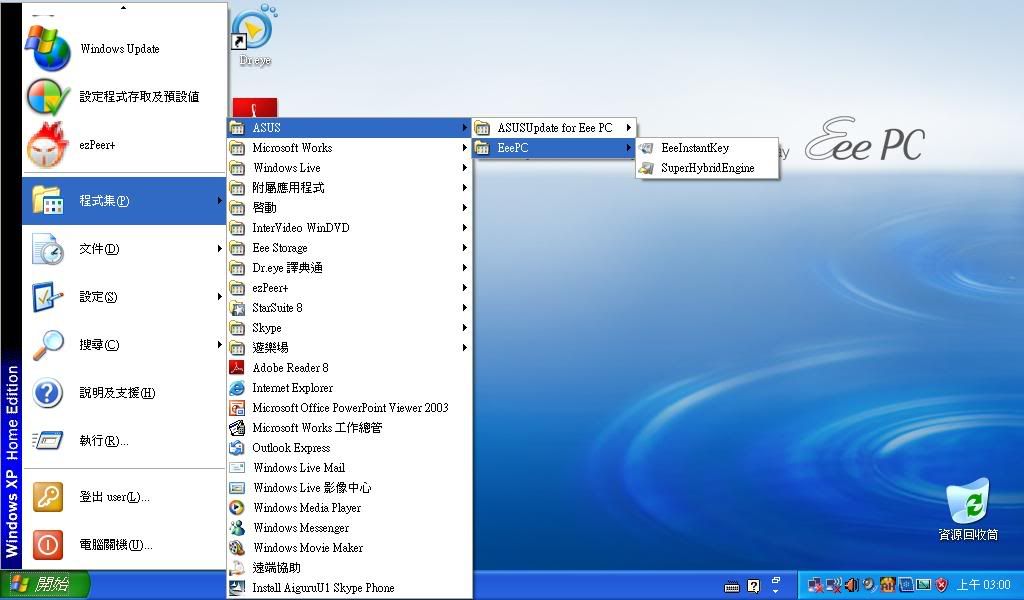The width and height of the screenshot is (1024, 600).
Task: Open Internet Explorer from programs list
Action: tap(292, 388)
